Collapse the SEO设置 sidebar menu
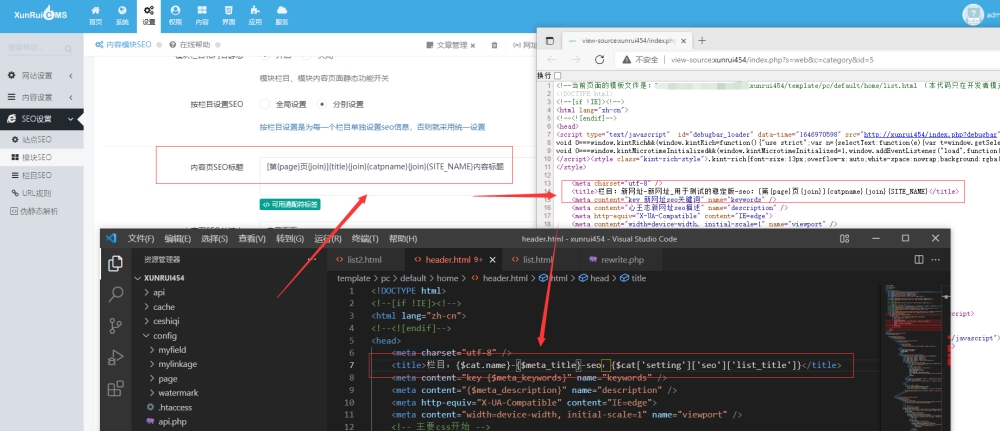Viewport: 1000px width, 431px height. click(x=41, y=119)
